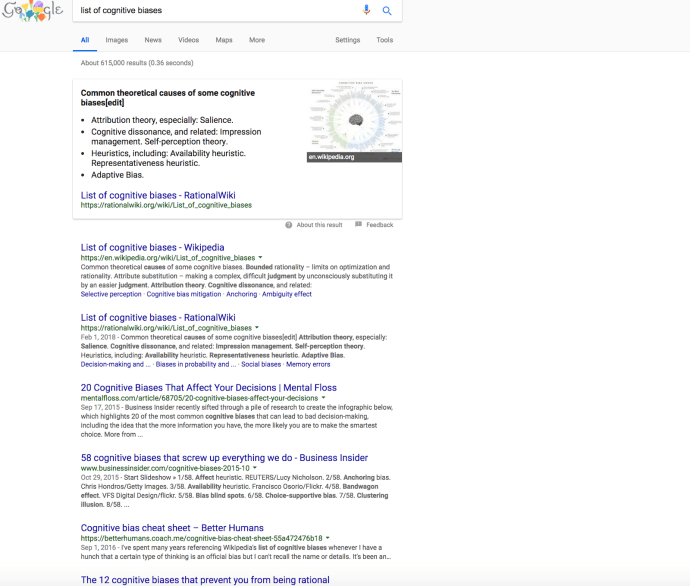The image size is (690, 586).
Task: Select the All tab
Action: pos(85,40)
